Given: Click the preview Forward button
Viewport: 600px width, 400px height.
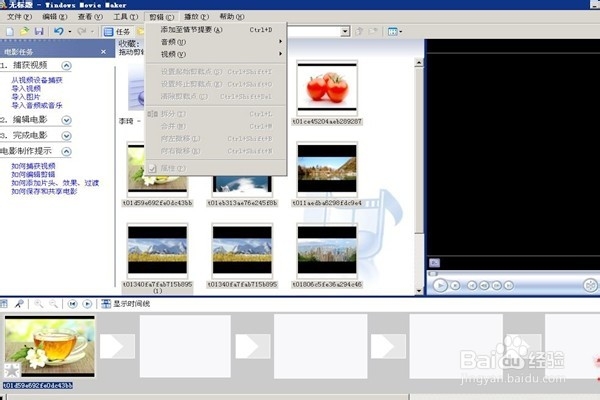Looking at the screenshot, I should [x=509, y=286].
